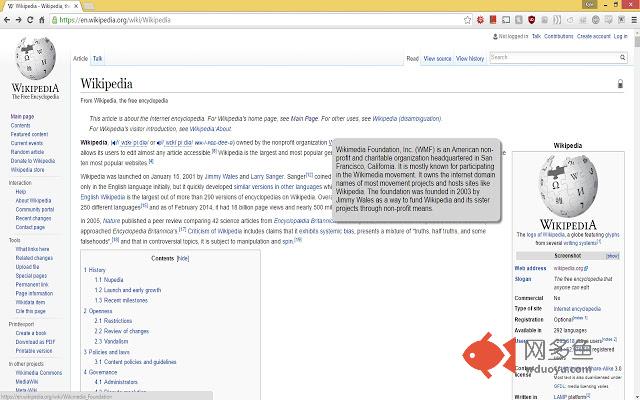Jump to 1 History in contents

click(95, 270)
